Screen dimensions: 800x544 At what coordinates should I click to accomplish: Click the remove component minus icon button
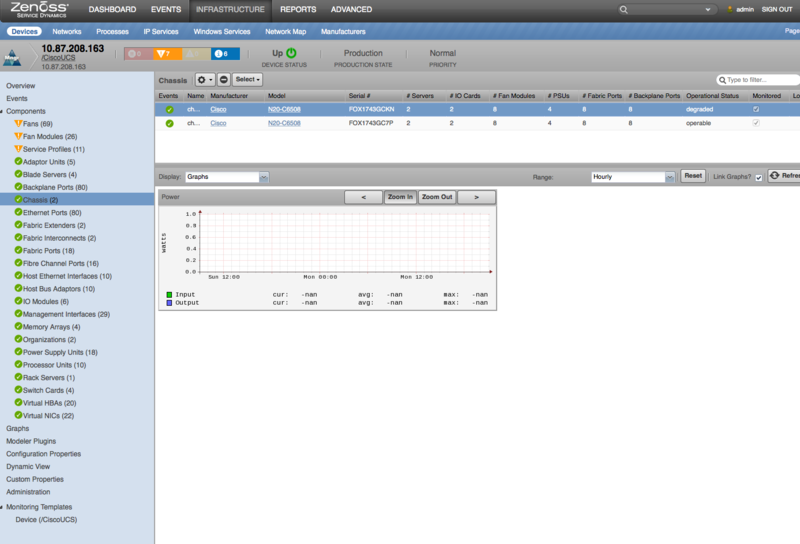(223, 80)
